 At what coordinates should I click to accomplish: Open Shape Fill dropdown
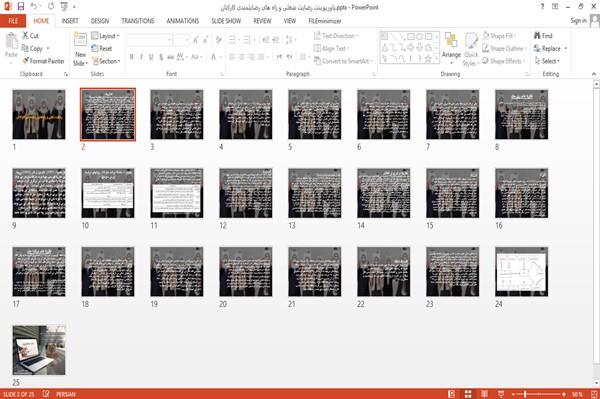(x=499, y=36)
